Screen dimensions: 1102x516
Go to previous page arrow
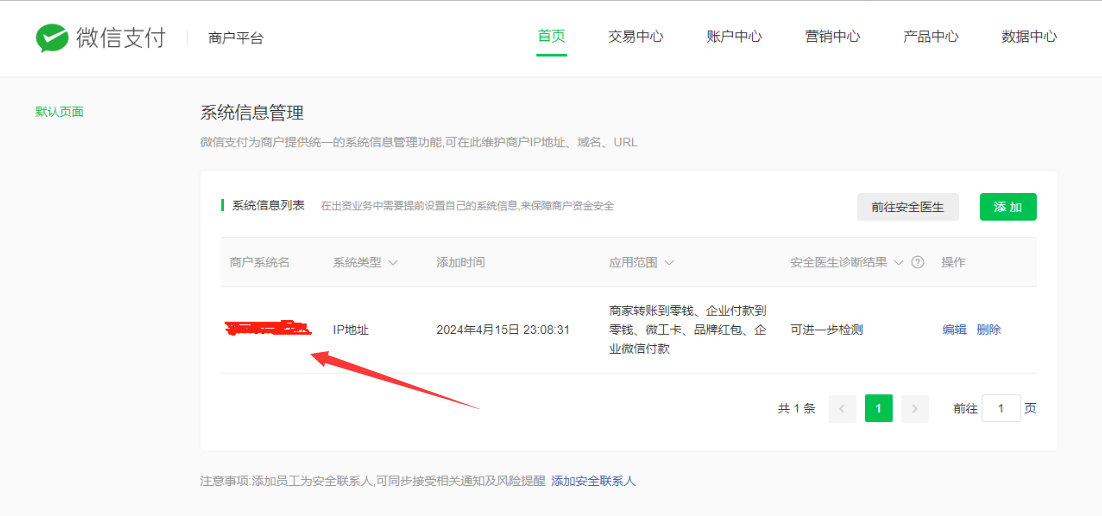click(x=842, y=408)
